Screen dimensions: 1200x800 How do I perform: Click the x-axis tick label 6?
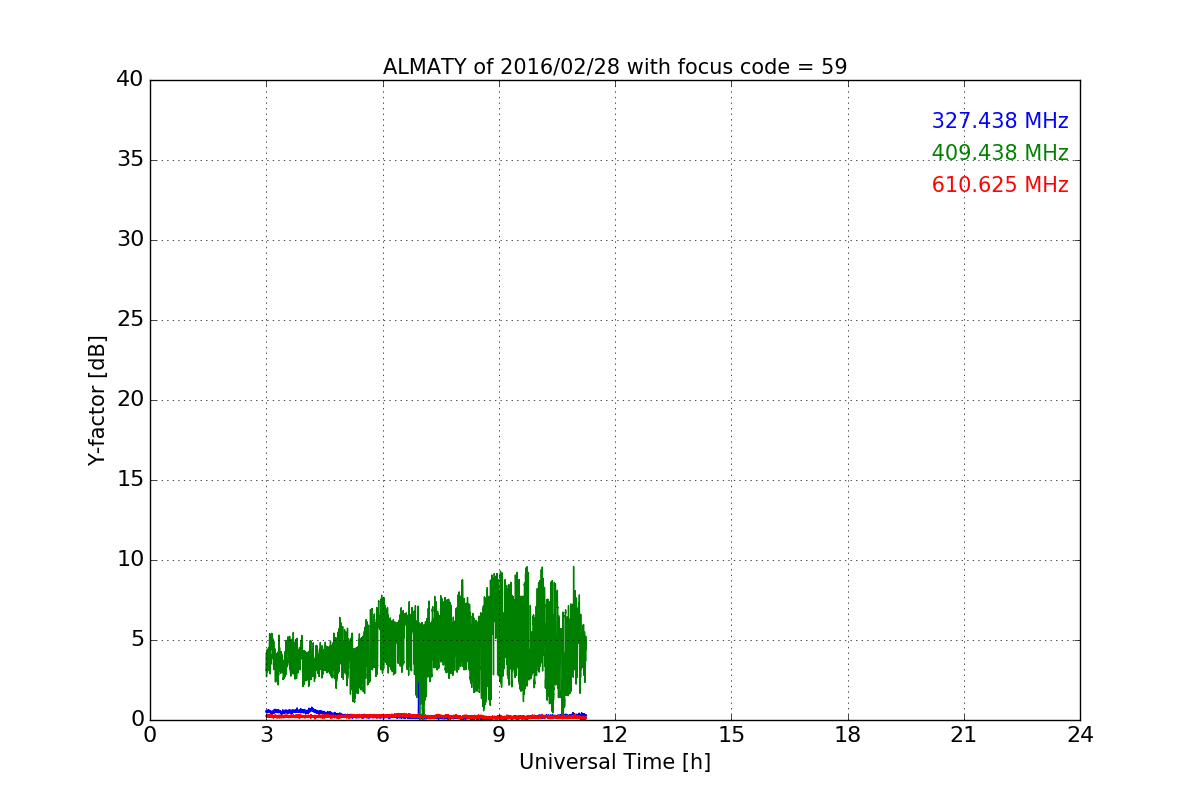pos(382,735)
